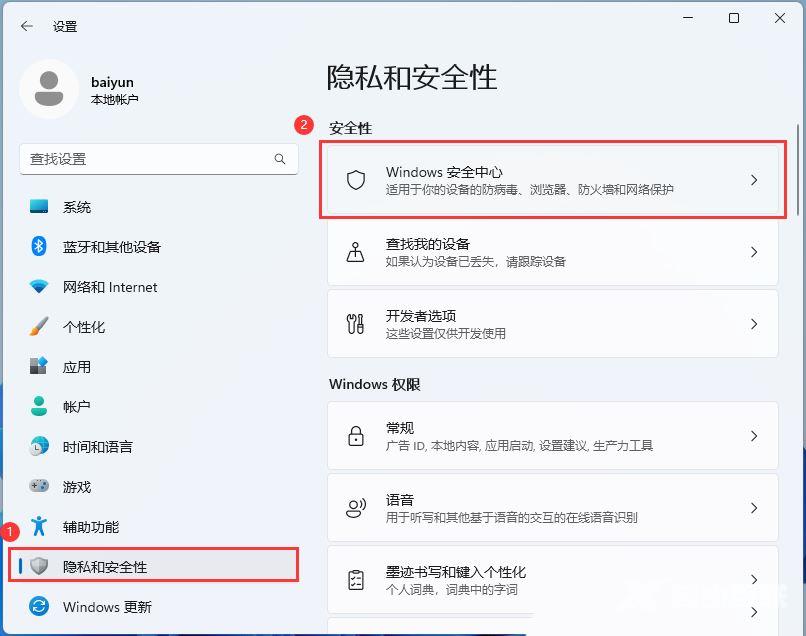Expand the Windows 安全中心 entry
806x636 pixels.
[754, 180]
